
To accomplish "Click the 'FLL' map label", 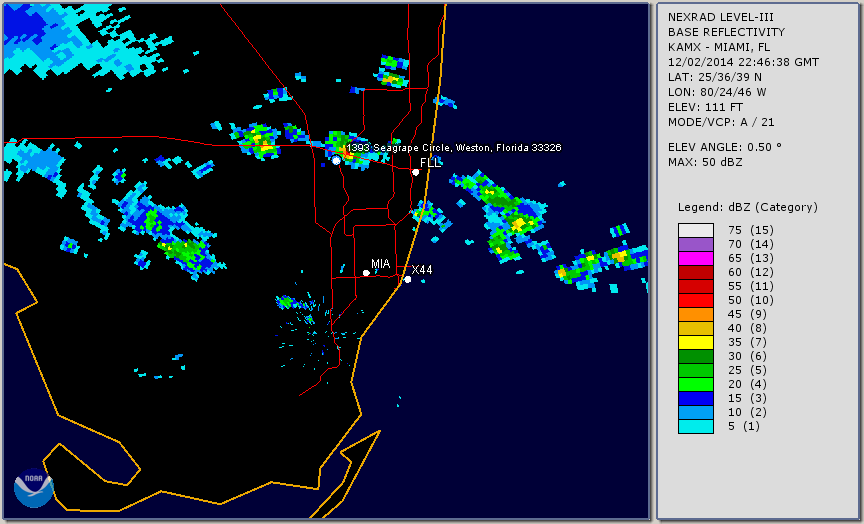I will pos(430,163).
